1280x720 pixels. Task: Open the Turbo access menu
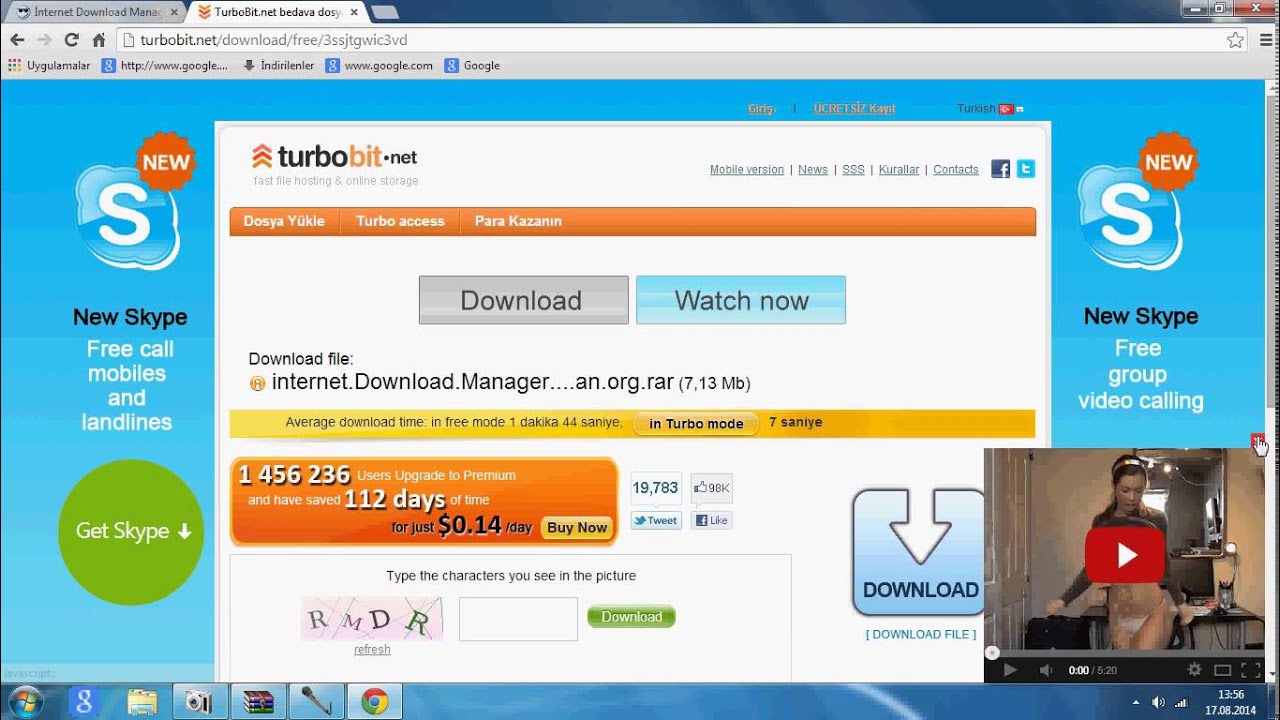coord(400,221)
